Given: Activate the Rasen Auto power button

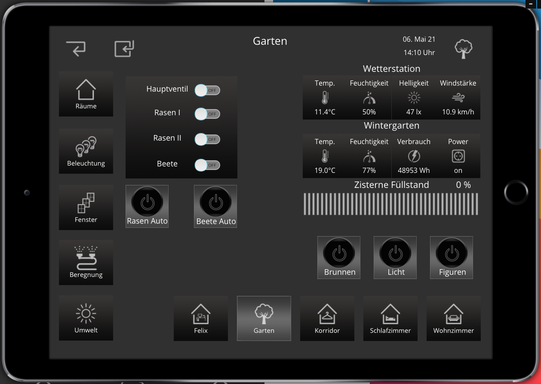Looking at the screenshot, I should tap(147, 206).
